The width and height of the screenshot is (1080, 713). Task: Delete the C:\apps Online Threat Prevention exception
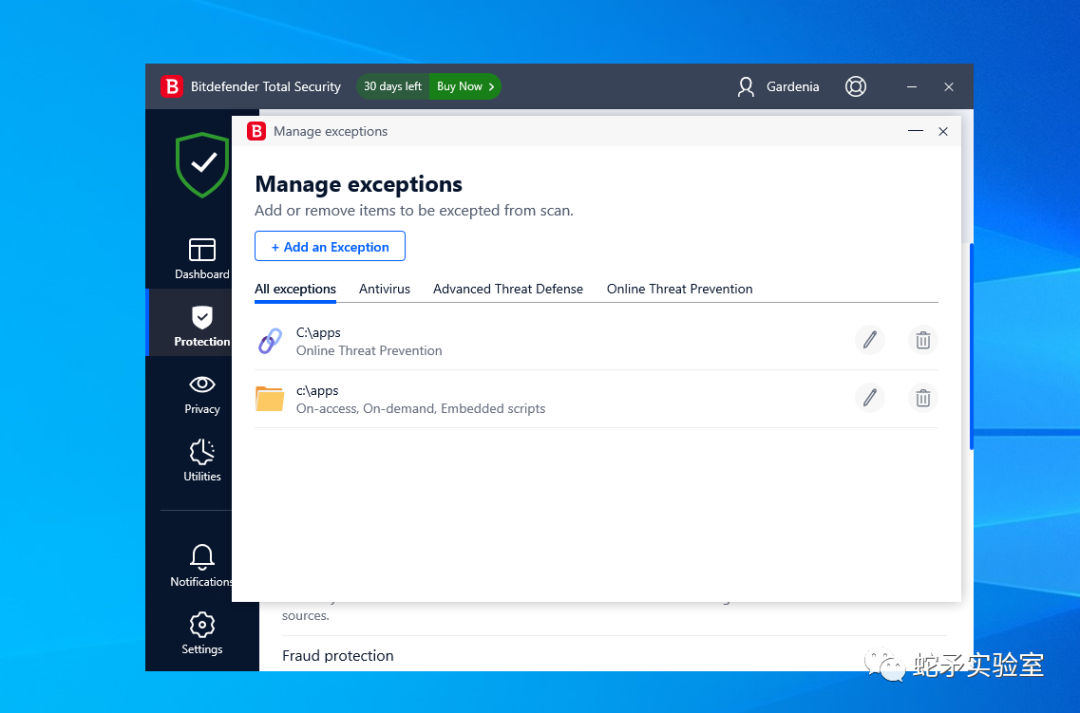click(x=923, y=340)
